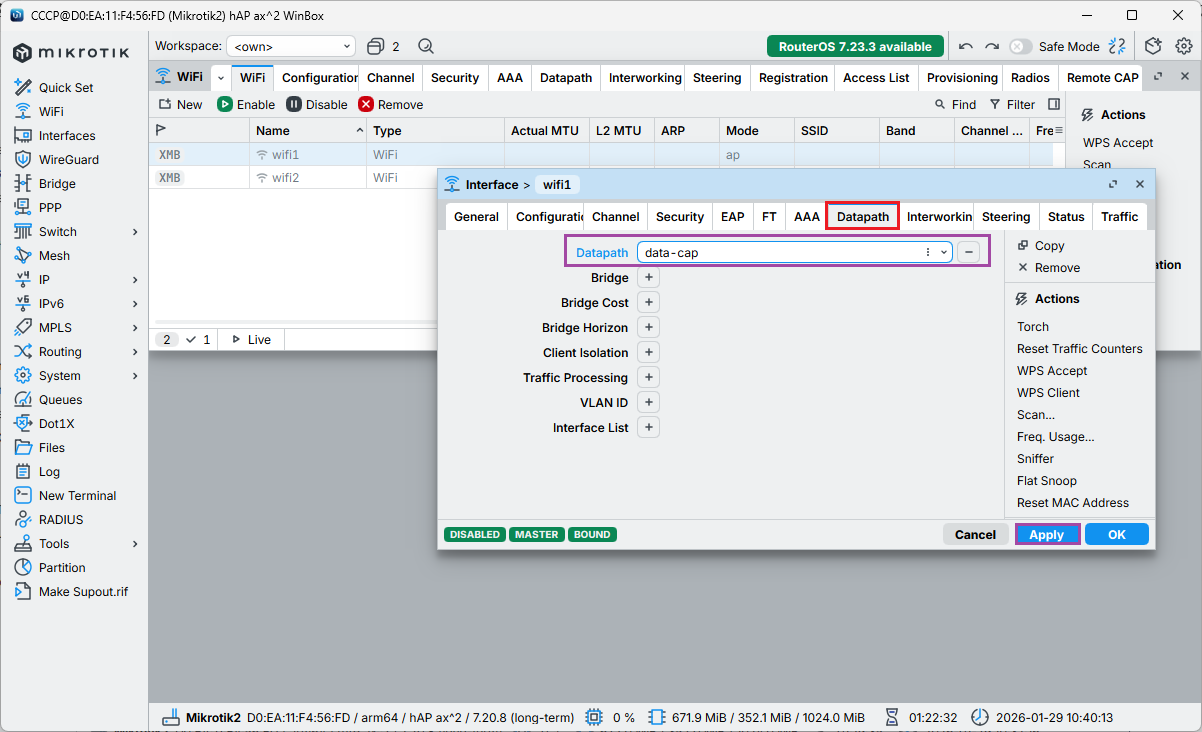Open WiFi menu in the sidebar
Viewport: 1202px width, 732px height.
(x=51, y=112)
